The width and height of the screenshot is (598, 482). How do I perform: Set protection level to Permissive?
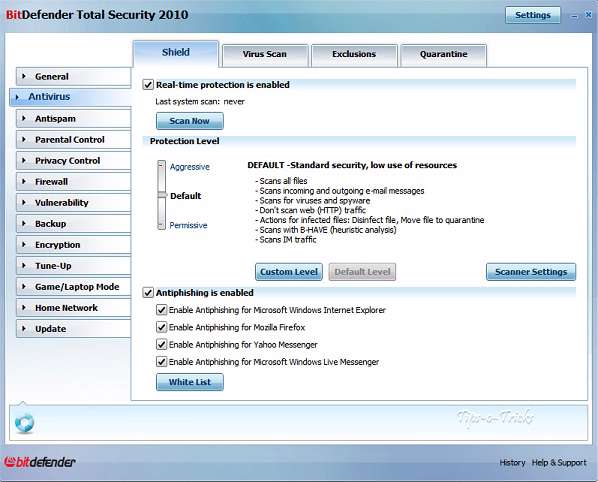coord(188,225)
